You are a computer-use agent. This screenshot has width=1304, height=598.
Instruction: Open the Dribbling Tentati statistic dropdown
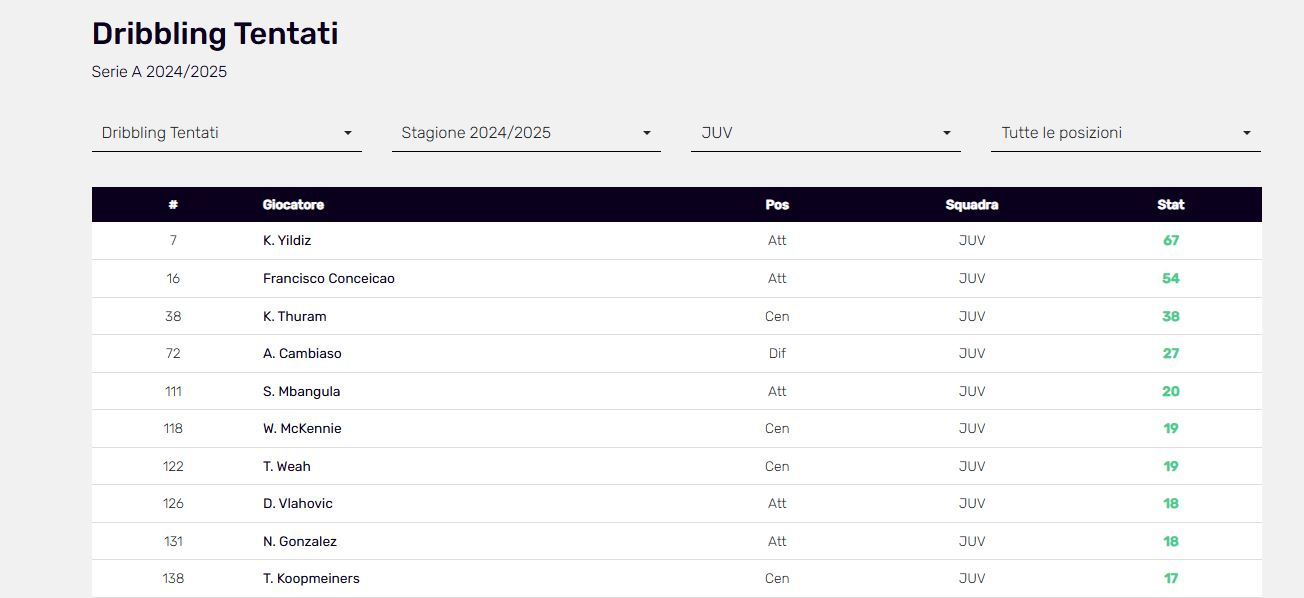point(227,133)
